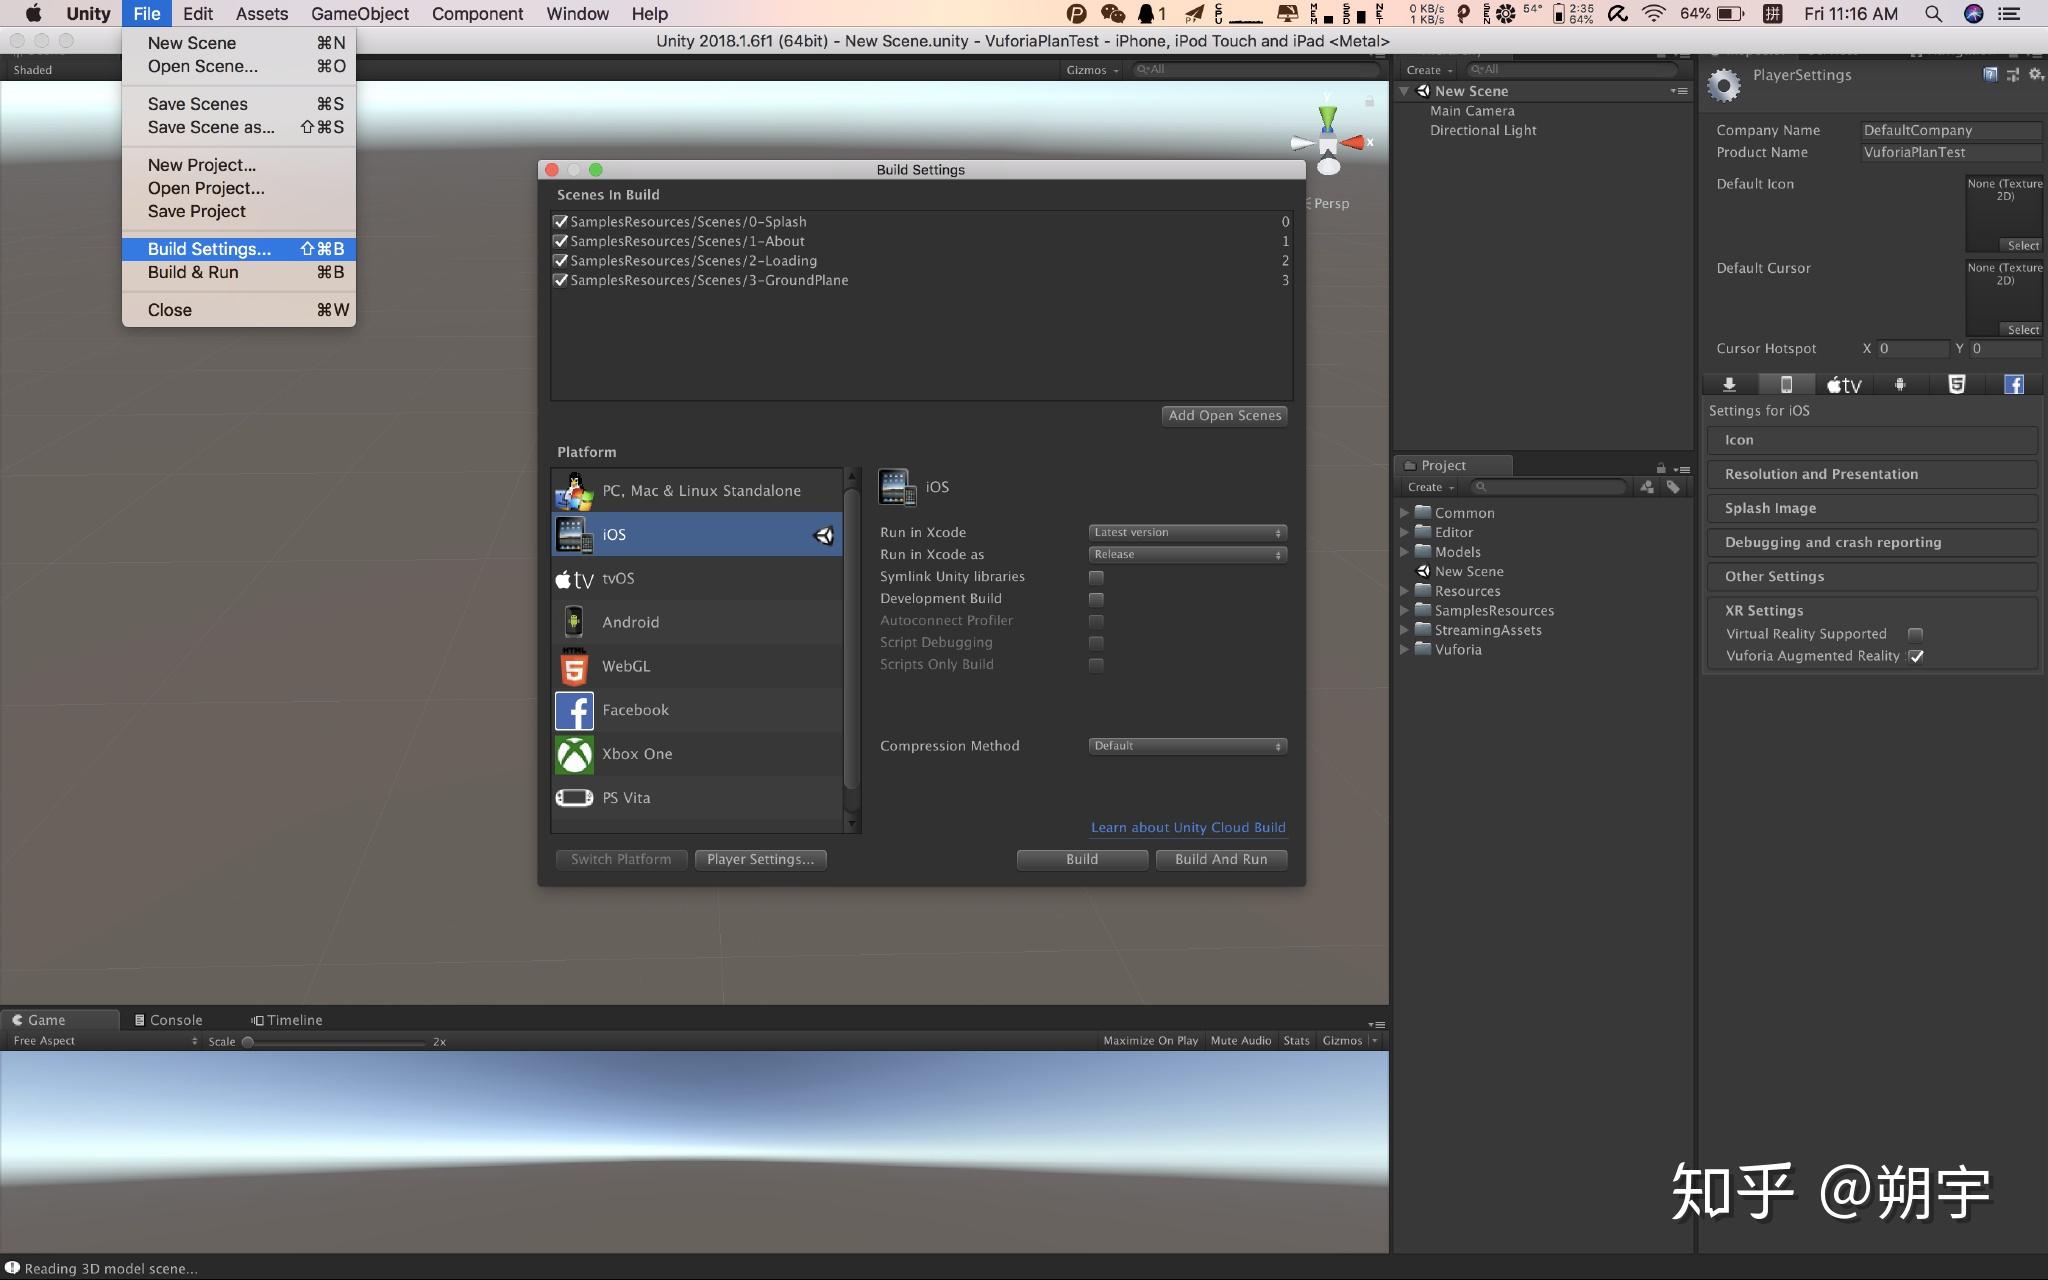Click the Company Name input field

click(1949, 130)
